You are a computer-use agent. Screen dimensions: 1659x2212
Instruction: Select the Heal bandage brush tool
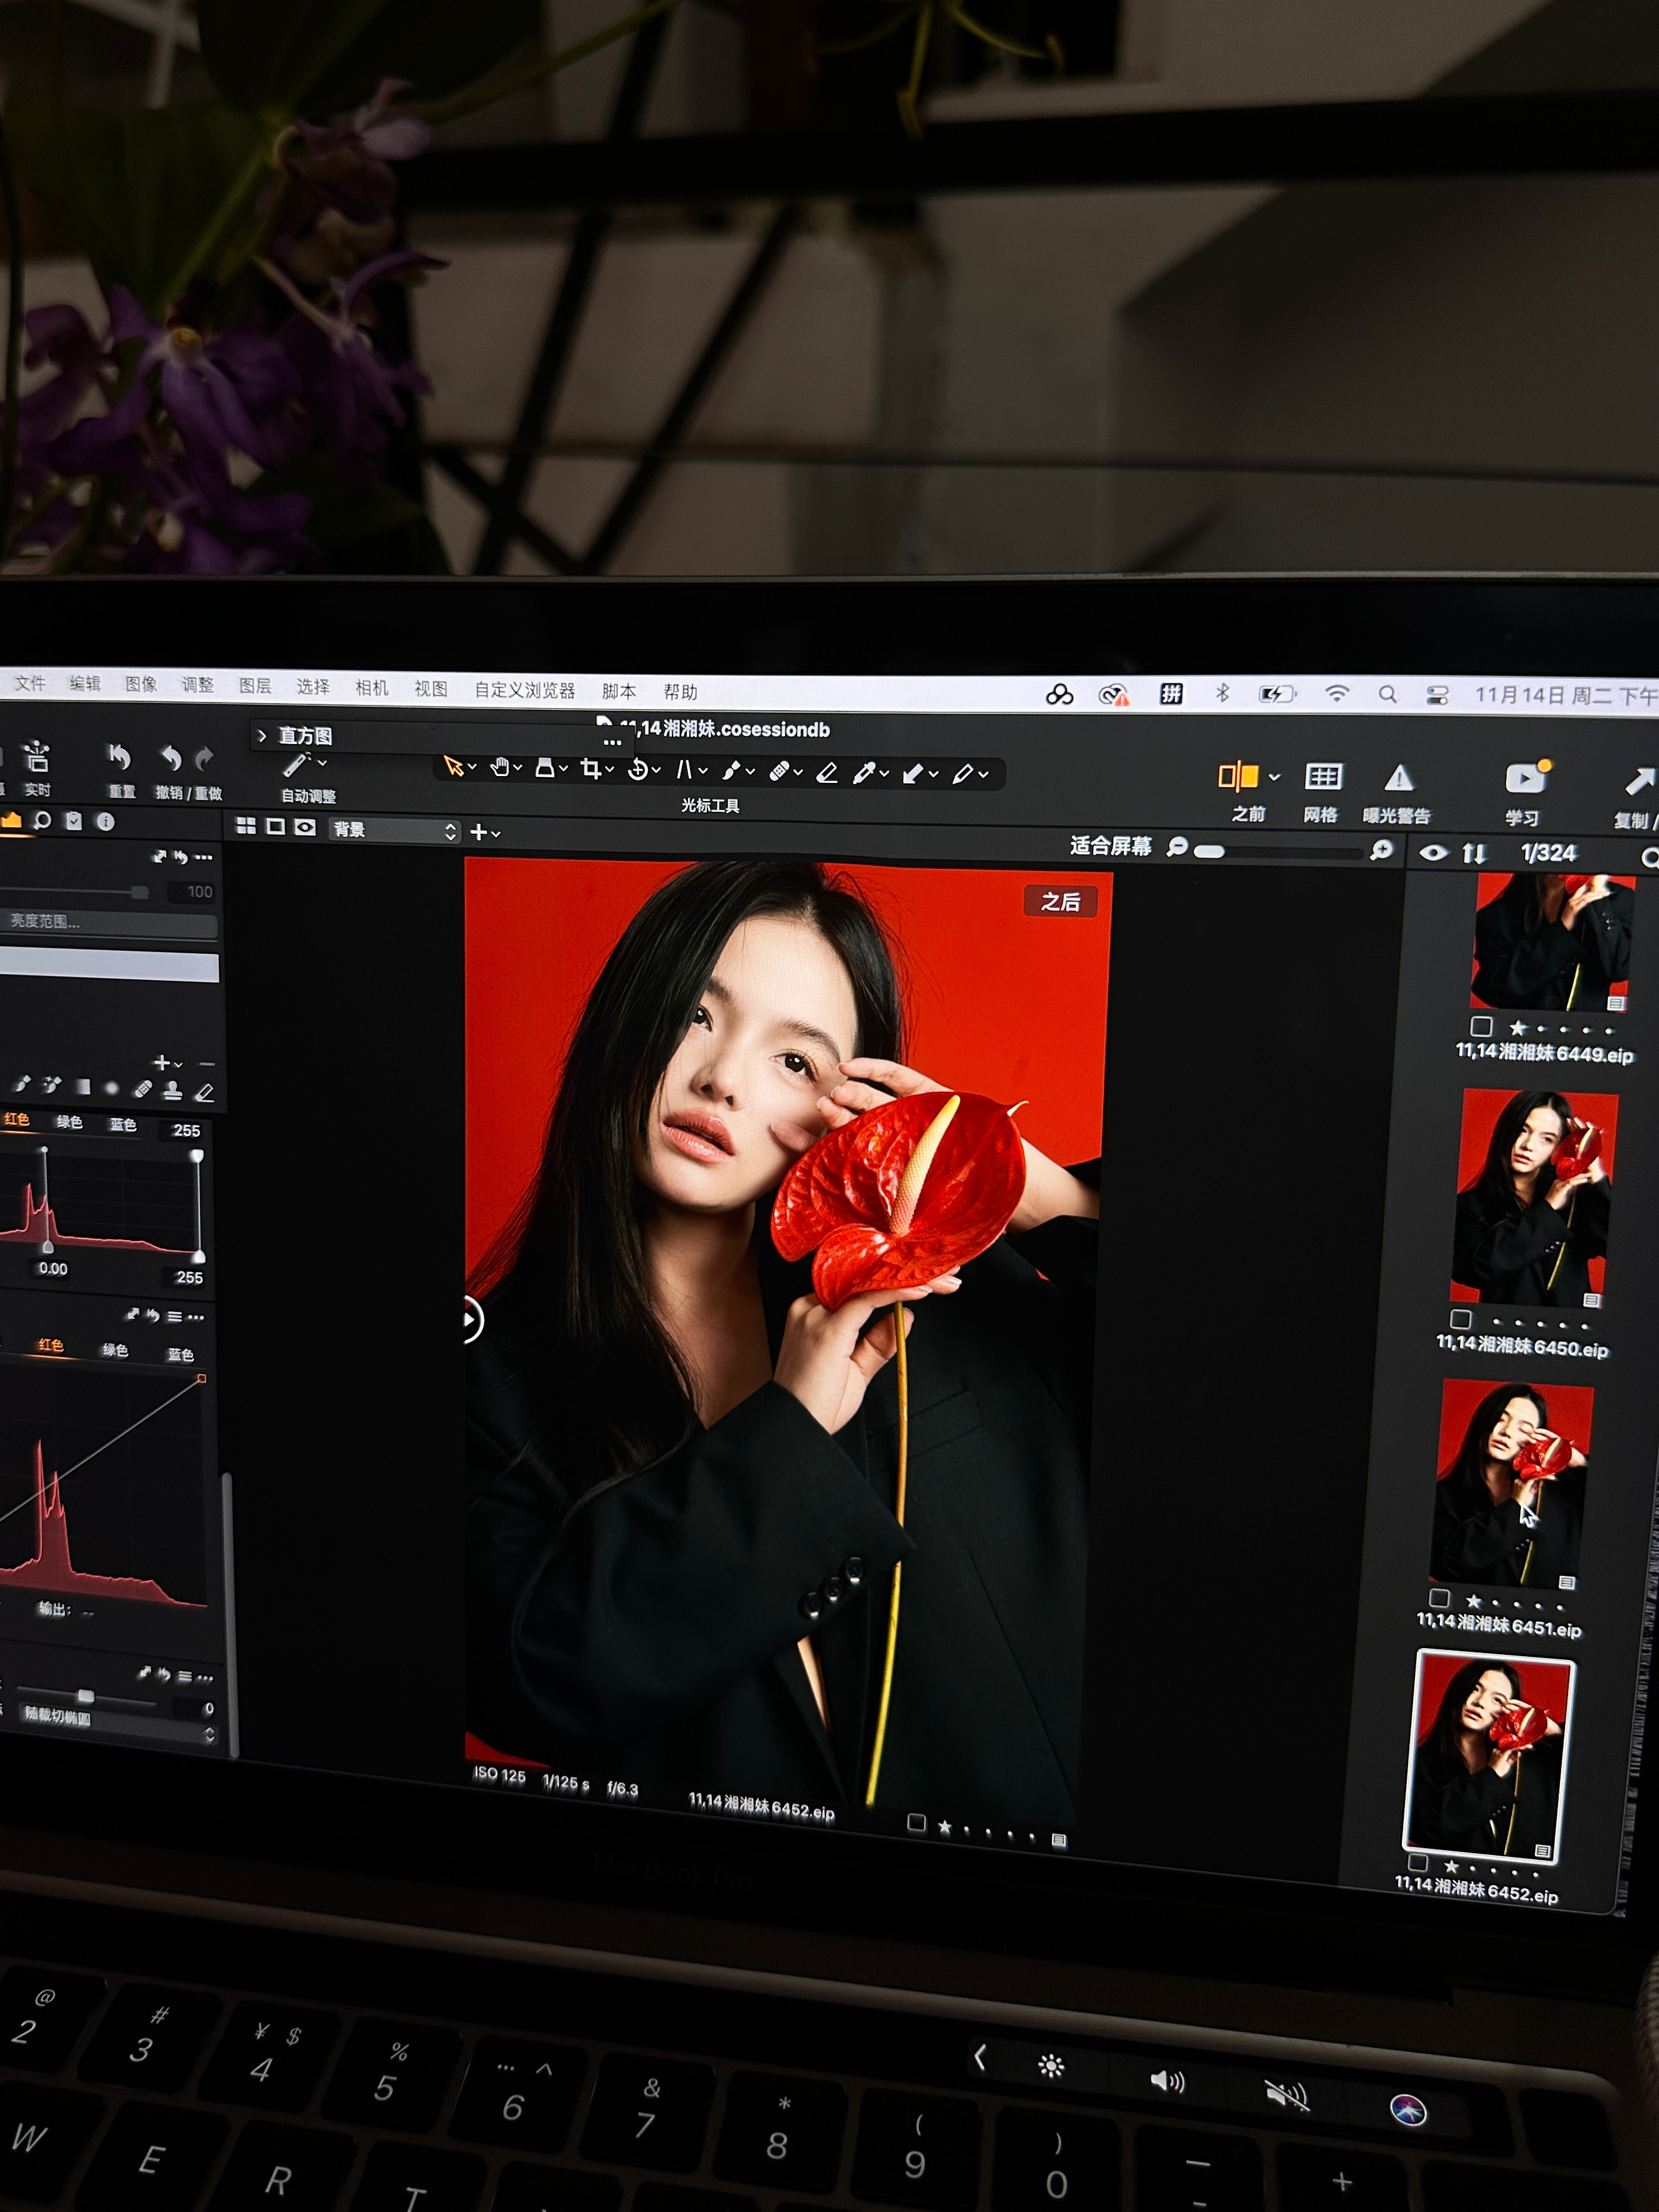(x=779, y=771)
